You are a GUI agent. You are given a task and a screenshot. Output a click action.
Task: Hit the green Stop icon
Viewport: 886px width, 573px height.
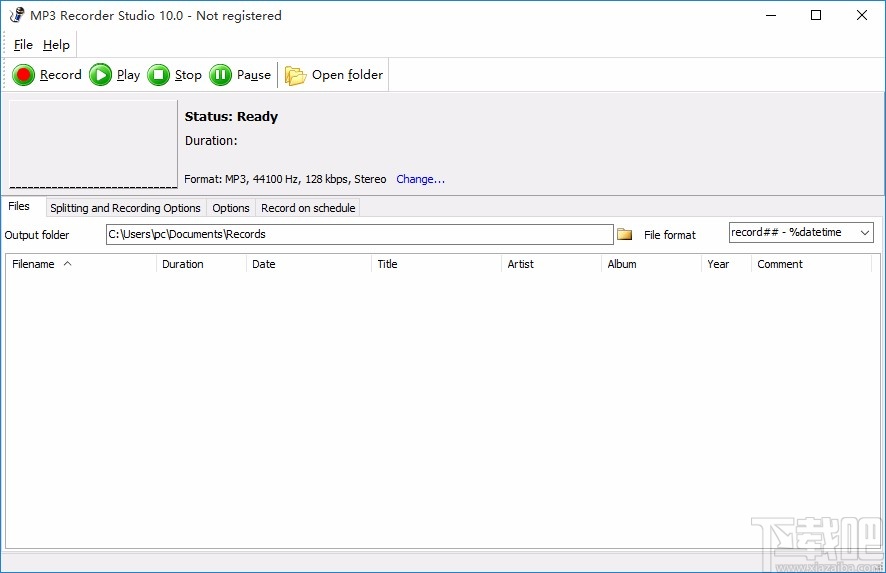pos(158,75)
